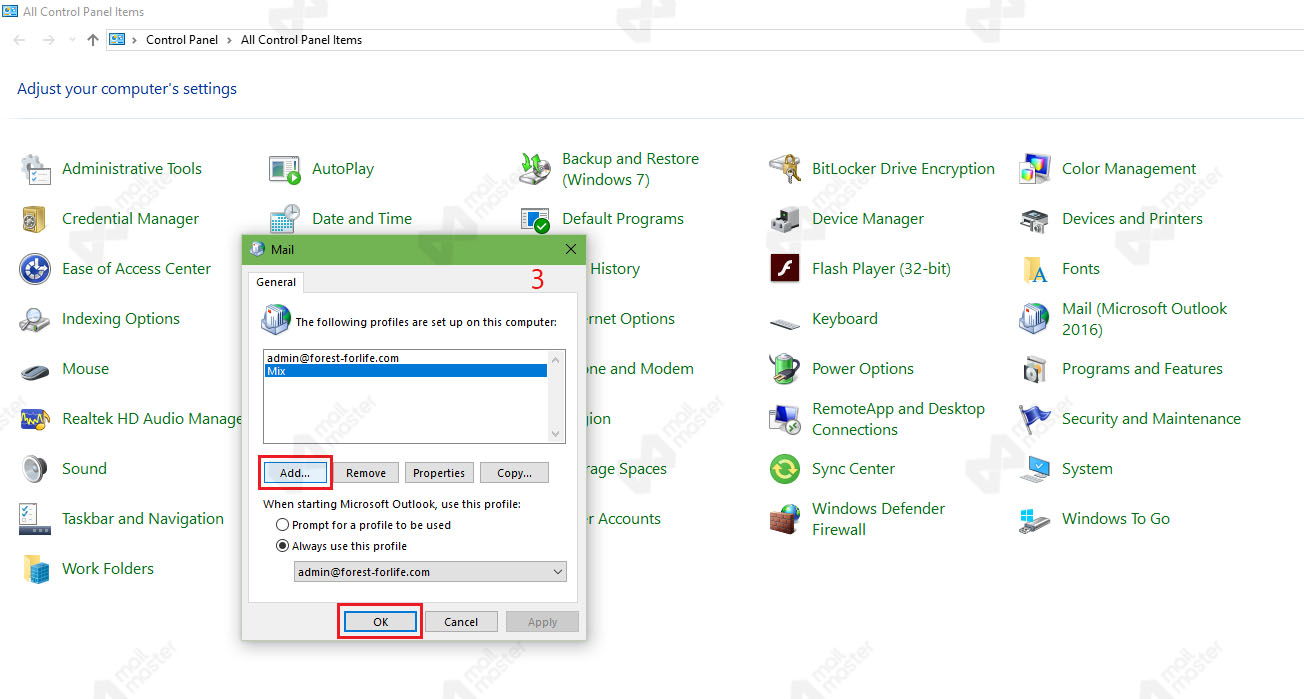Open Realtek HD Audio Manager icon
This screenshot has width=1304, height=699.
coord(36,419)
